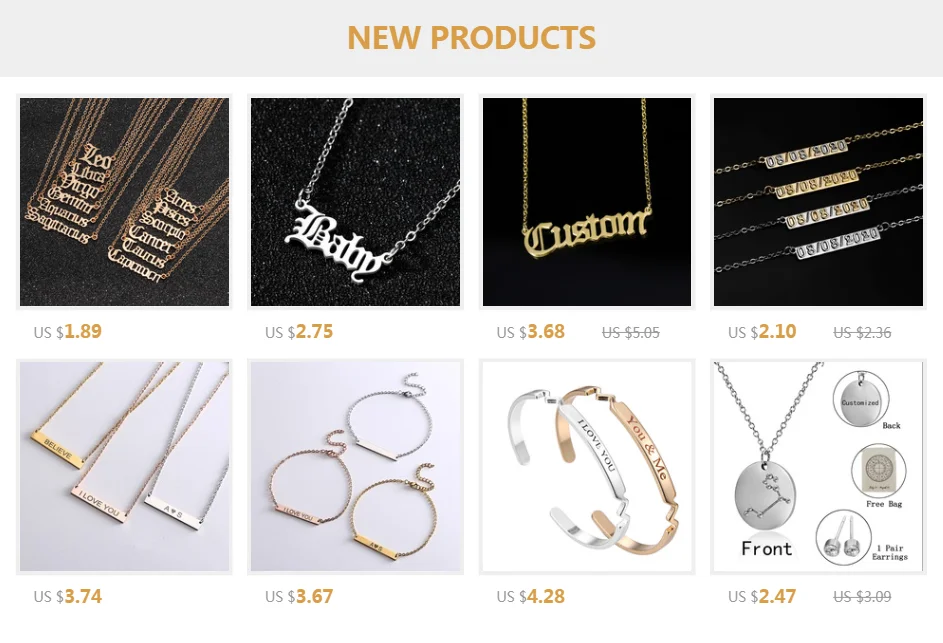
Task: Open the silver Baby necklace product image
Action: [x=355, y=202]
